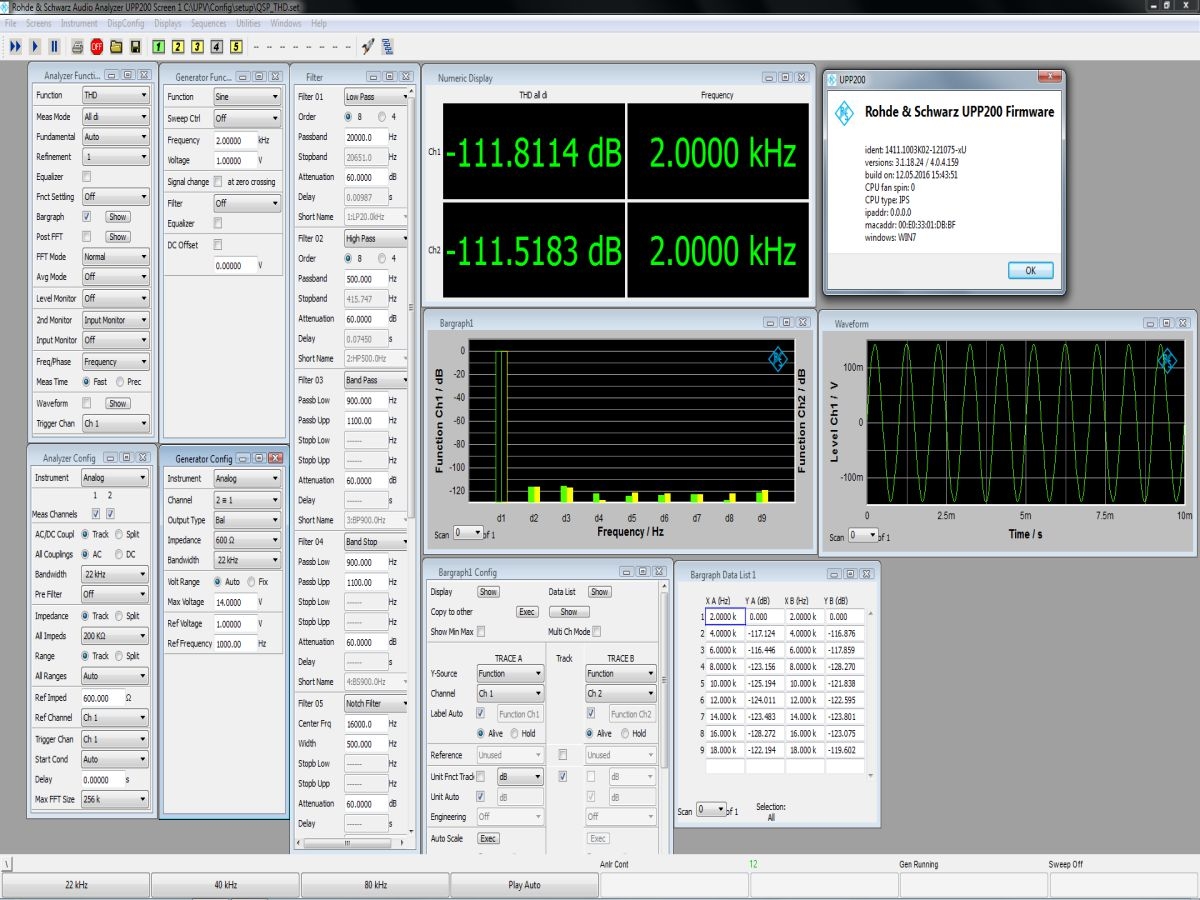Screen dimensions: 1200x900
Task: Save setup with floppy disk icon
Action: click(135, 46)
